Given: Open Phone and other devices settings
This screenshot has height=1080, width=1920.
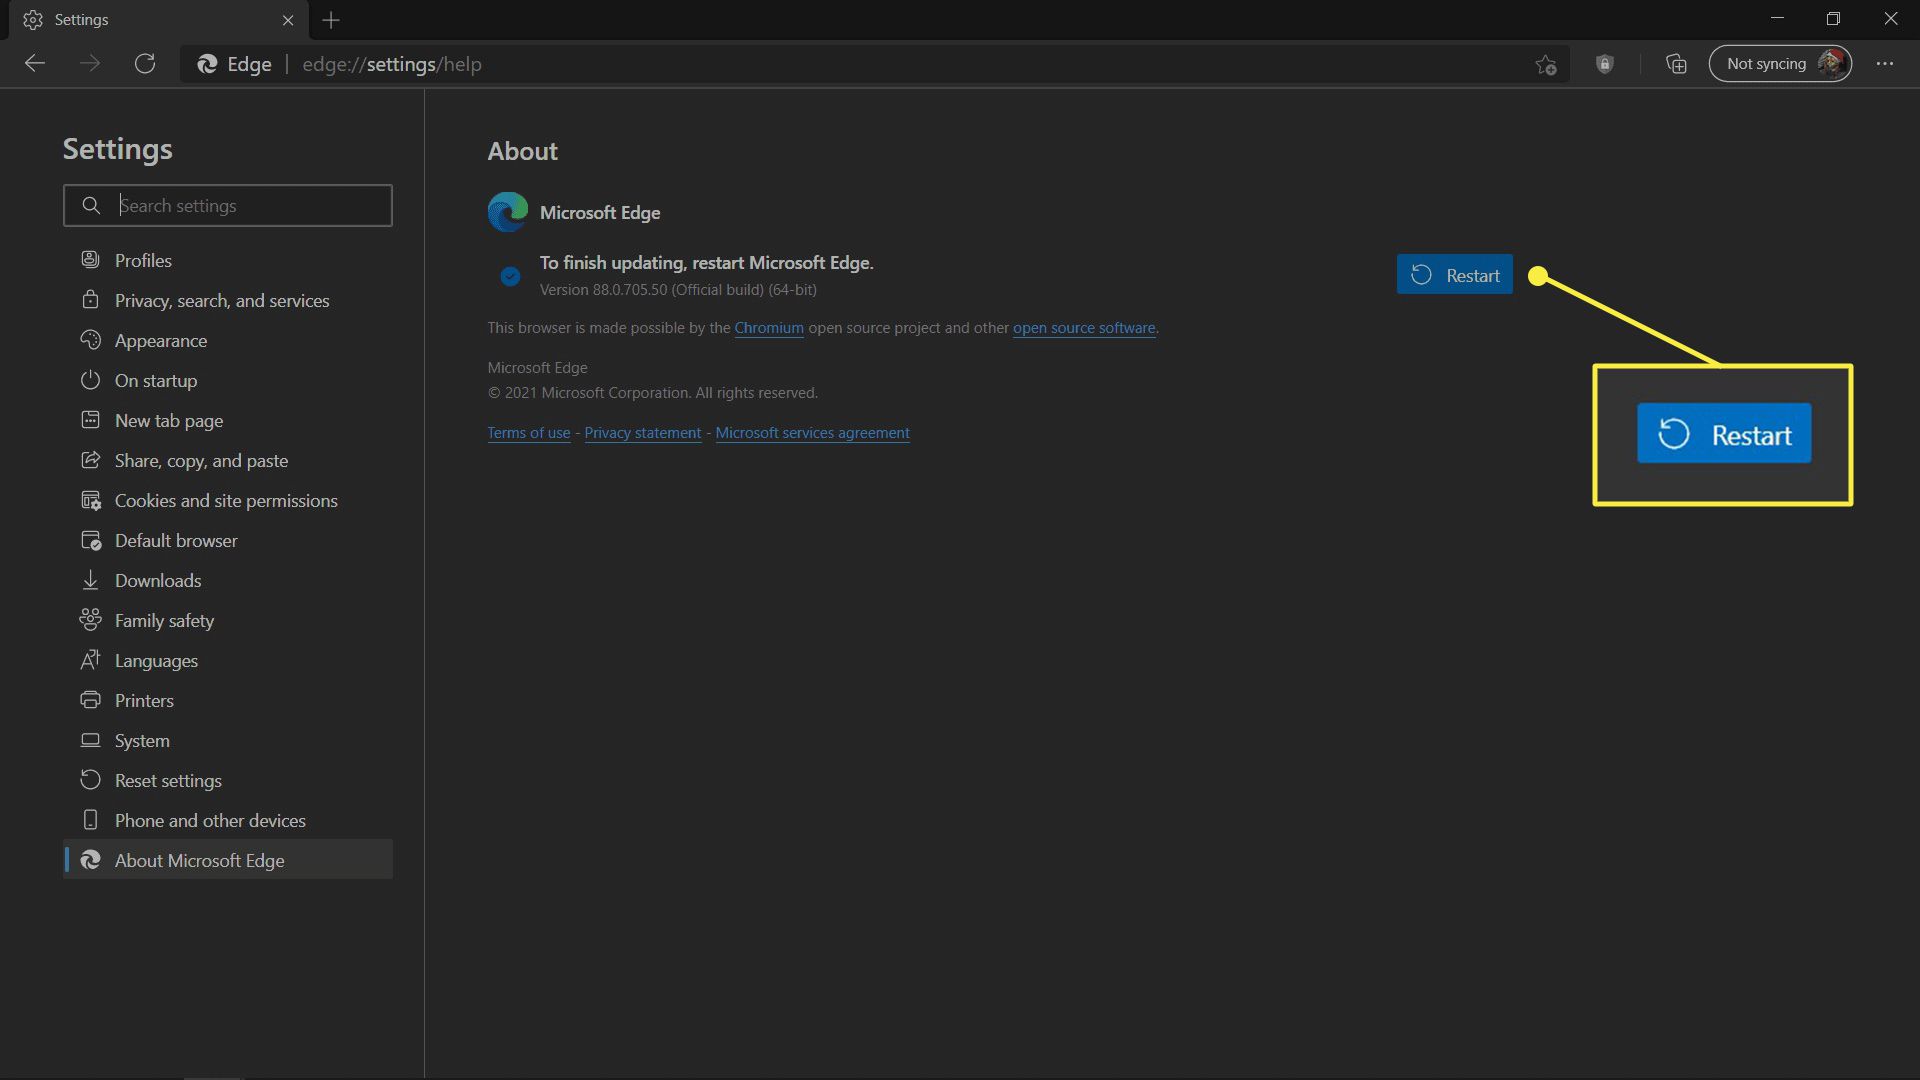Looking at the screenshot, I should point(228,820).
